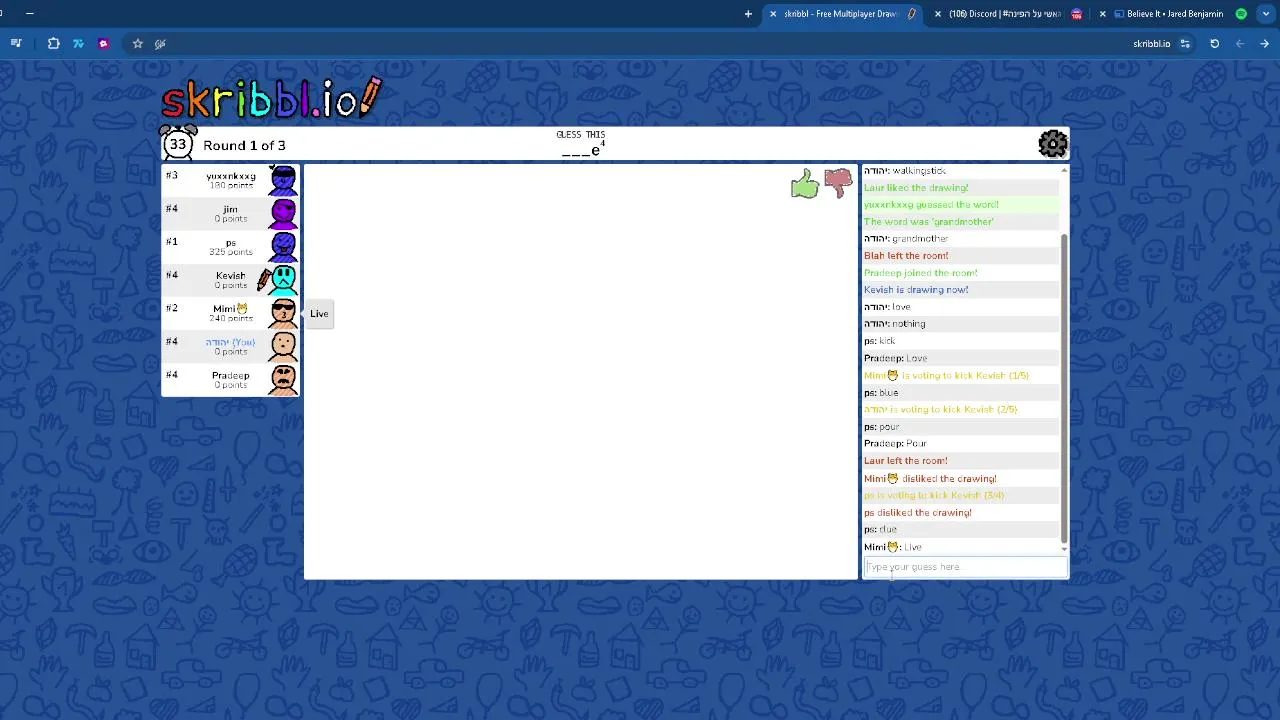Click the 'Pradeep: Love' chat message

click(896, 358)
